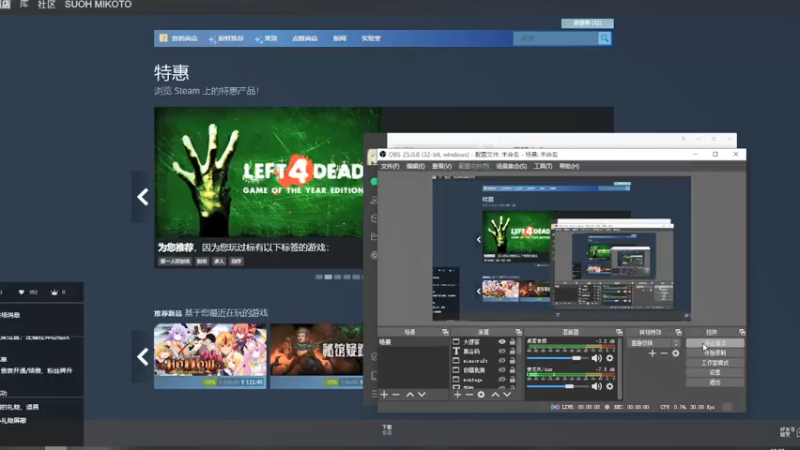Open the OBS Scene Collection (S) menu
Viewport: 800px width, 450px height.
coord(511,166)
